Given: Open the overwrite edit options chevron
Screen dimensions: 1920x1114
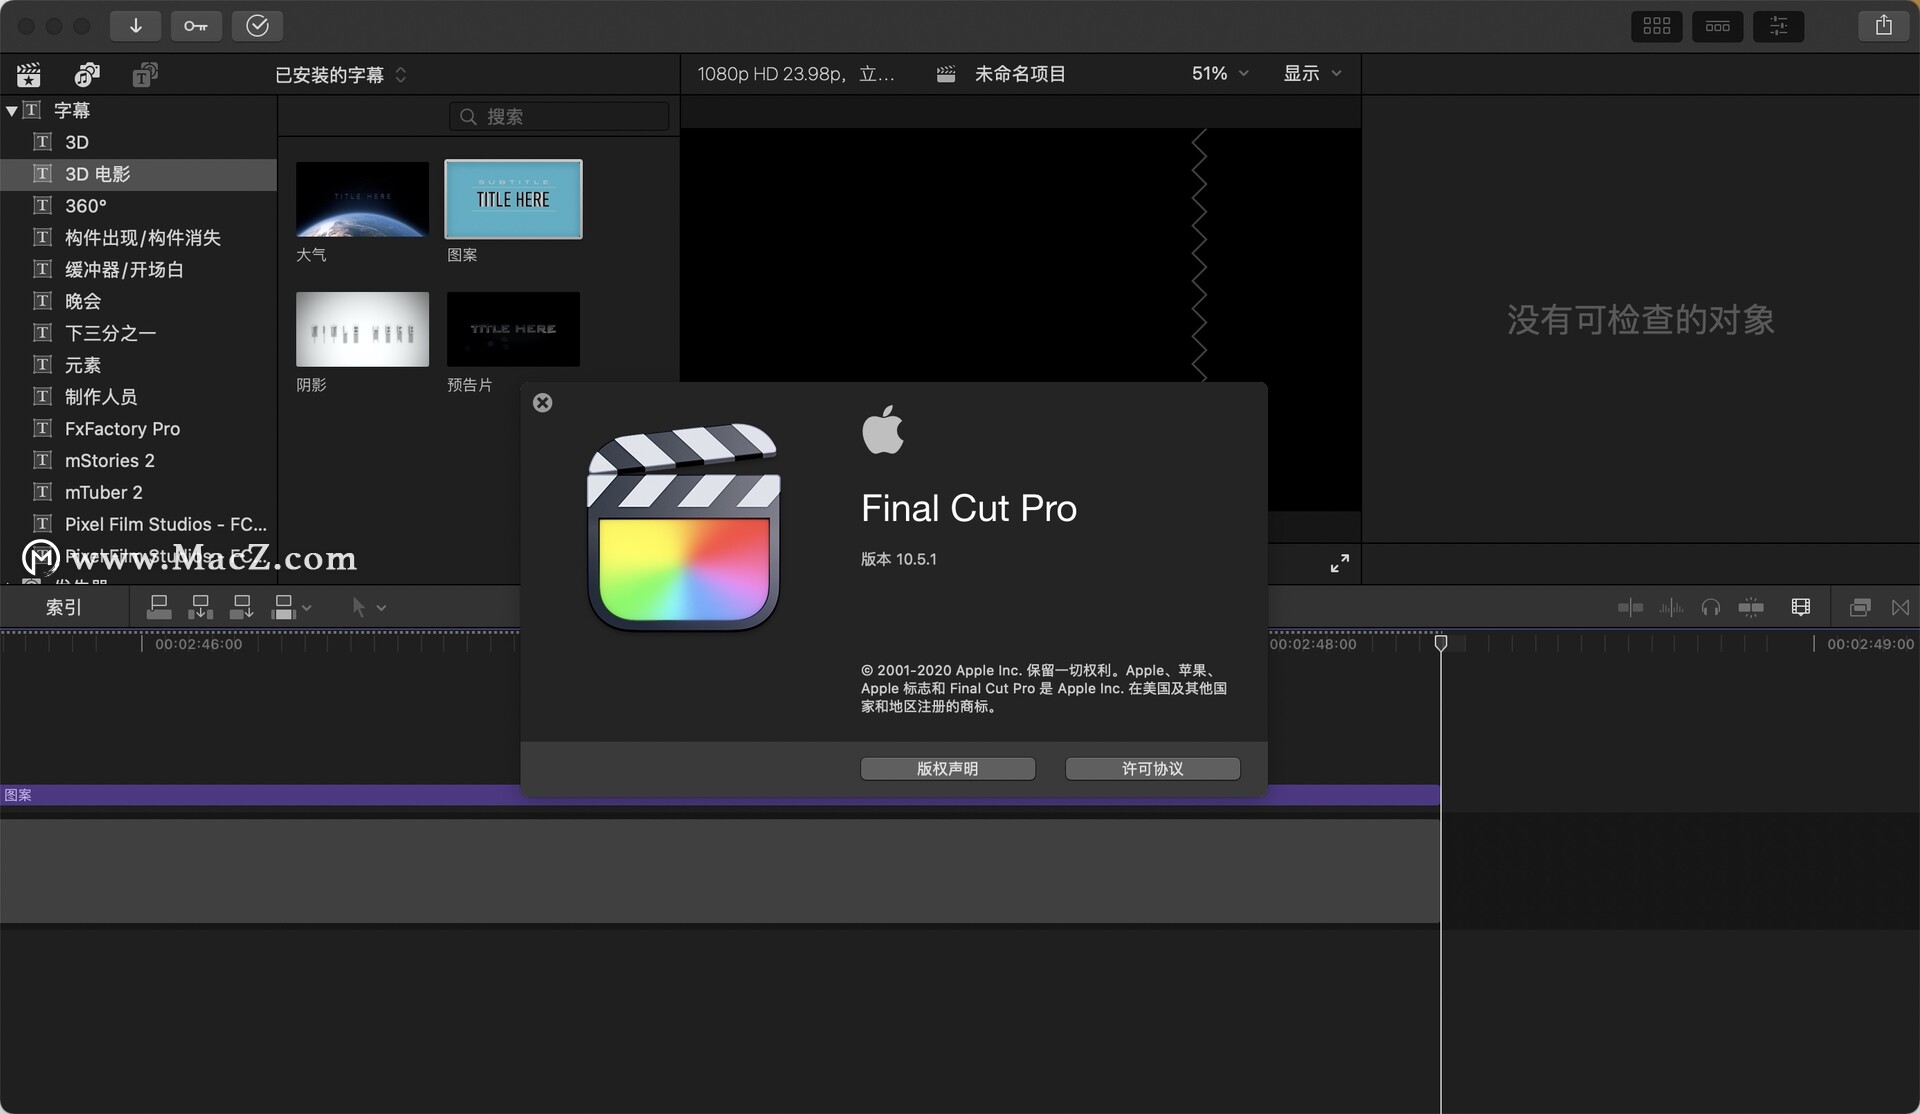Looking at the screenshot, I should (307, 608).
